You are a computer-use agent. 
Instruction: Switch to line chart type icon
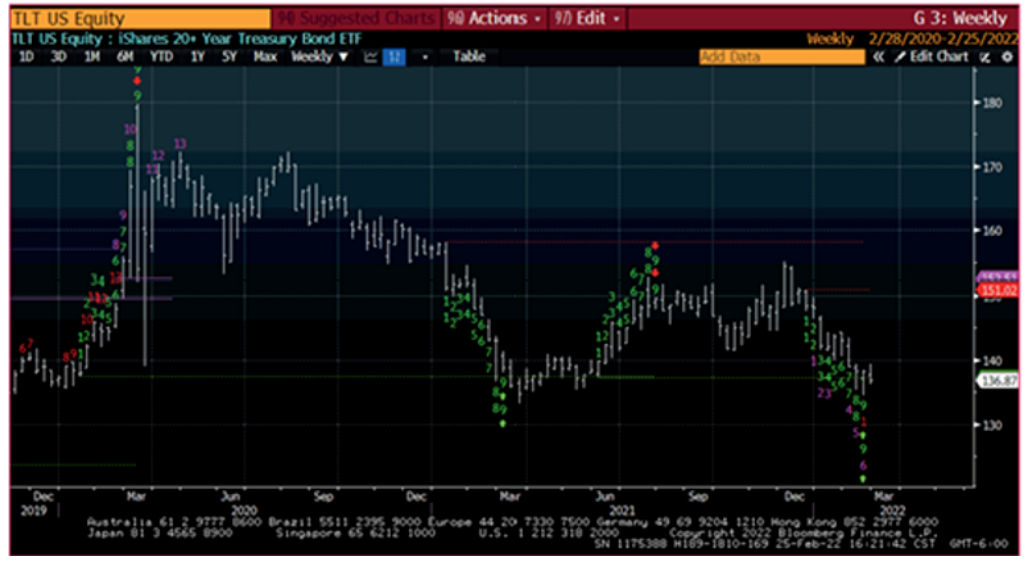pos(371,57)
